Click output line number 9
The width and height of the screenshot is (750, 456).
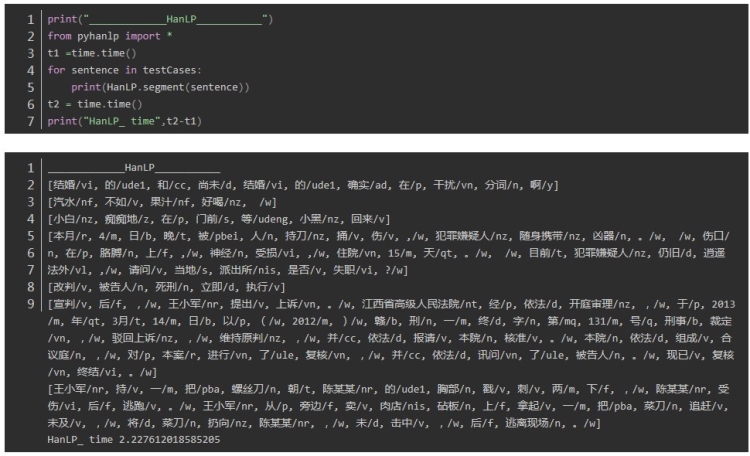tap(31, 304)
